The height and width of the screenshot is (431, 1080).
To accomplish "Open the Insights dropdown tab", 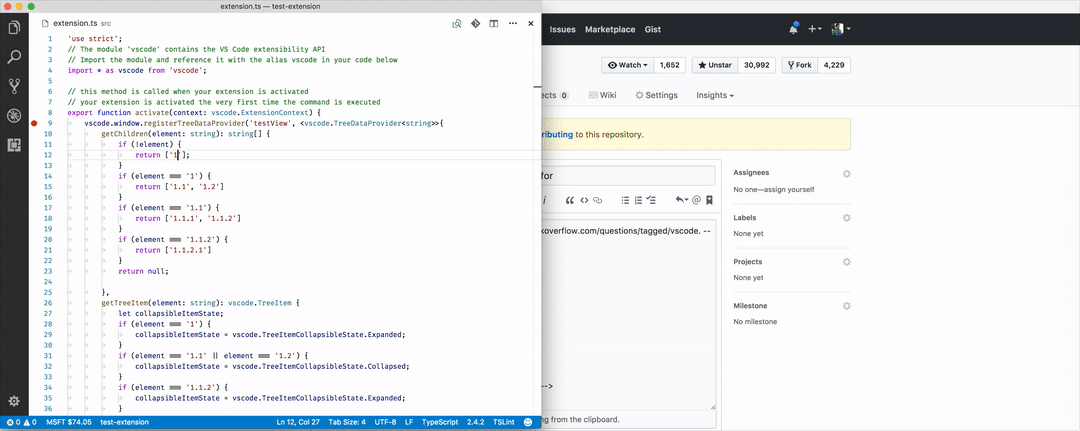I will [x=715, y=95].
